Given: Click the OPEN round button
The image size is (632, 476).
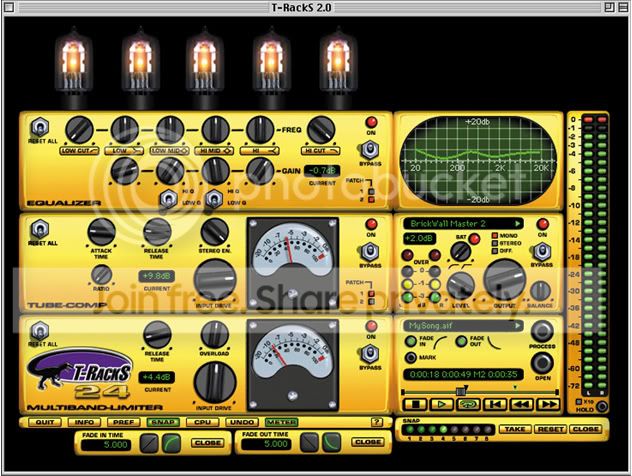Looking at the screenshot, I should tap(542, 363).
